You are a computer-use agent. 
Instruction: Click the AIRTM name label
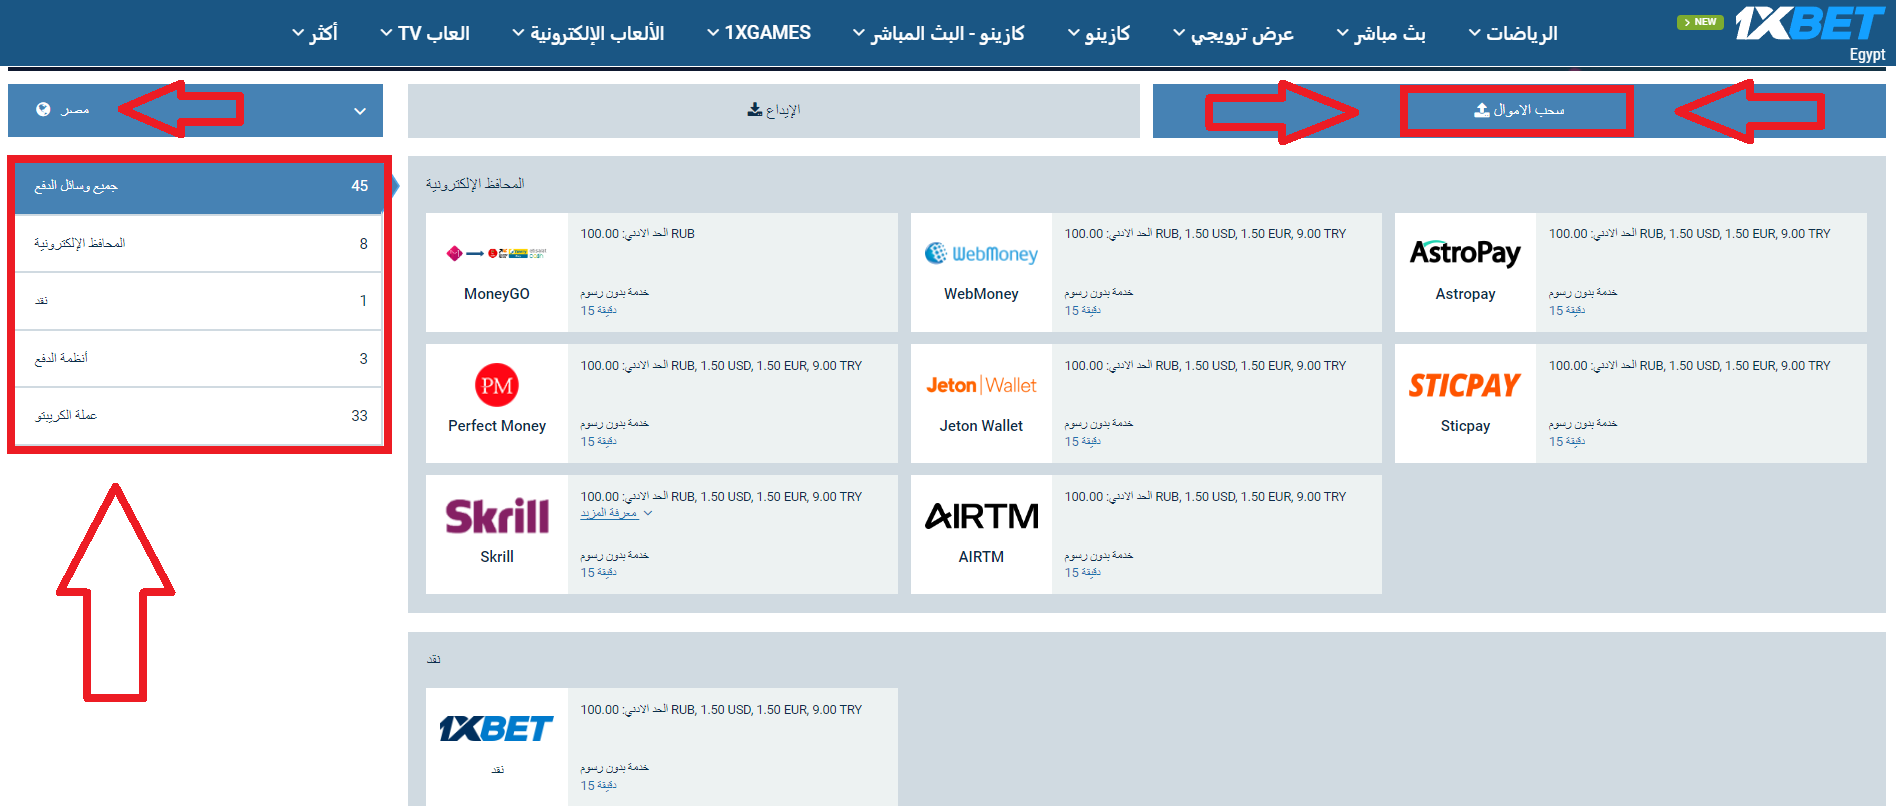point(981,557)
